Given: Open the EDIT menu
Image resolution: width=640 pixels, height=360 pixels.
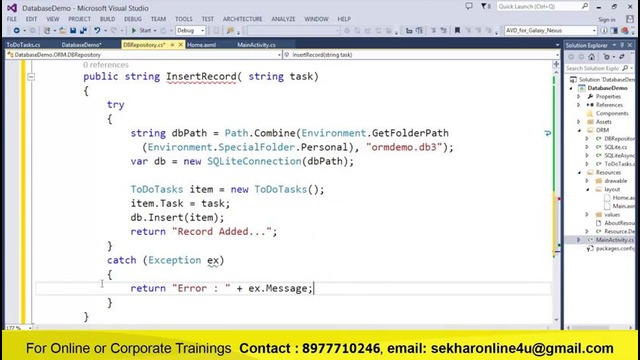Looking at the screenshot, I should 31,19.
